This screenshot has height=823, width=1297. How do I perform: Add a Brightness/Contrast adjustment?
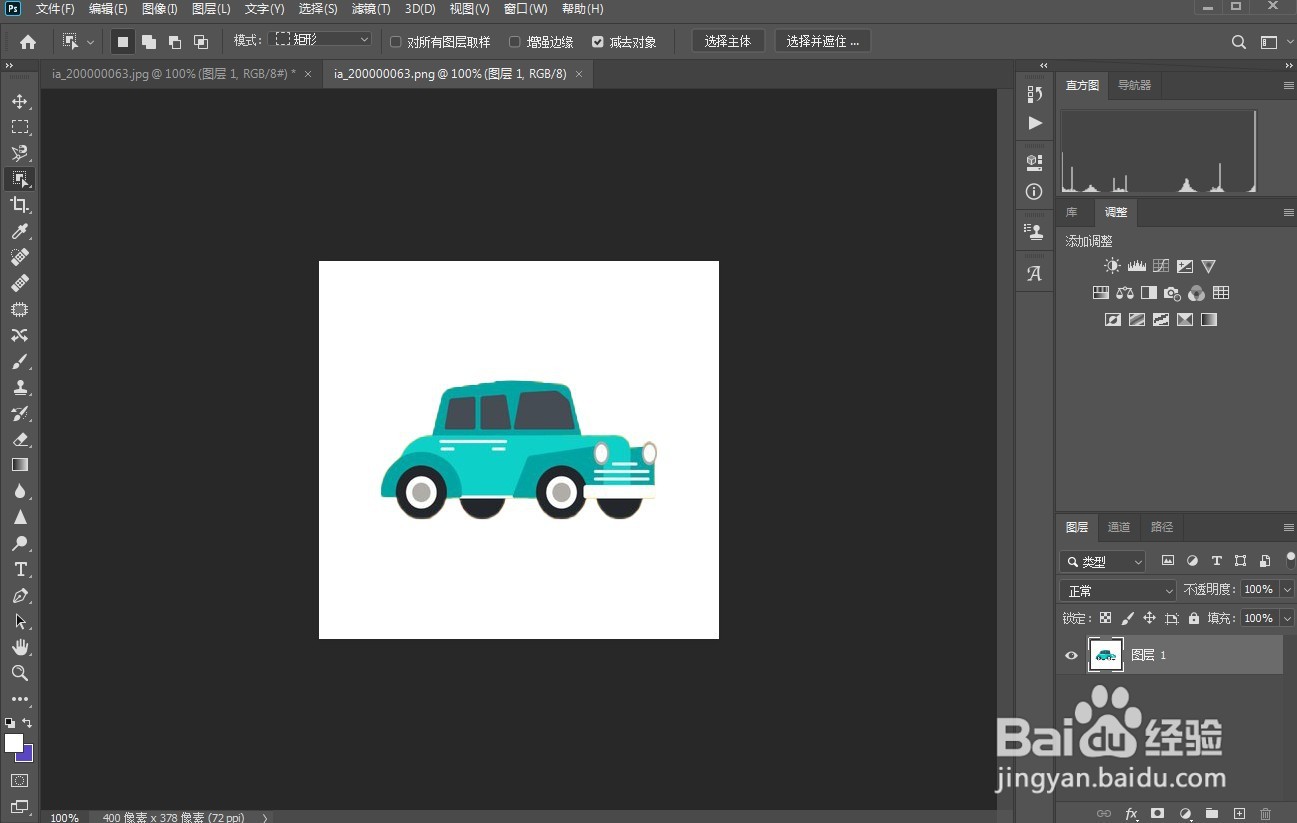tap(1112, 266)
